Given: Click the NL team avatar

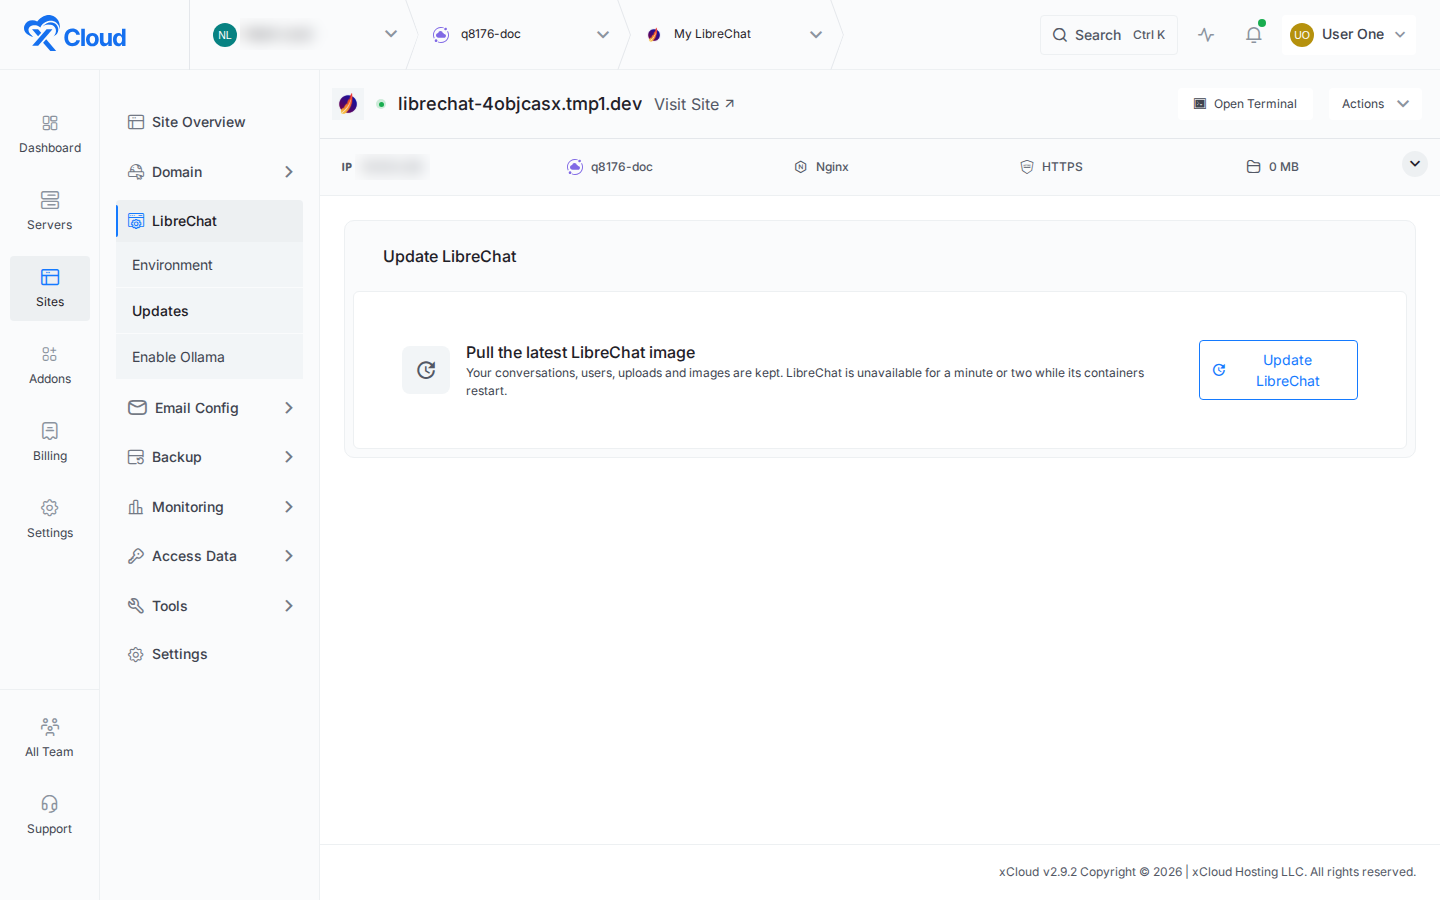Looking at the screenshot, I should click(x=225, y=35).
